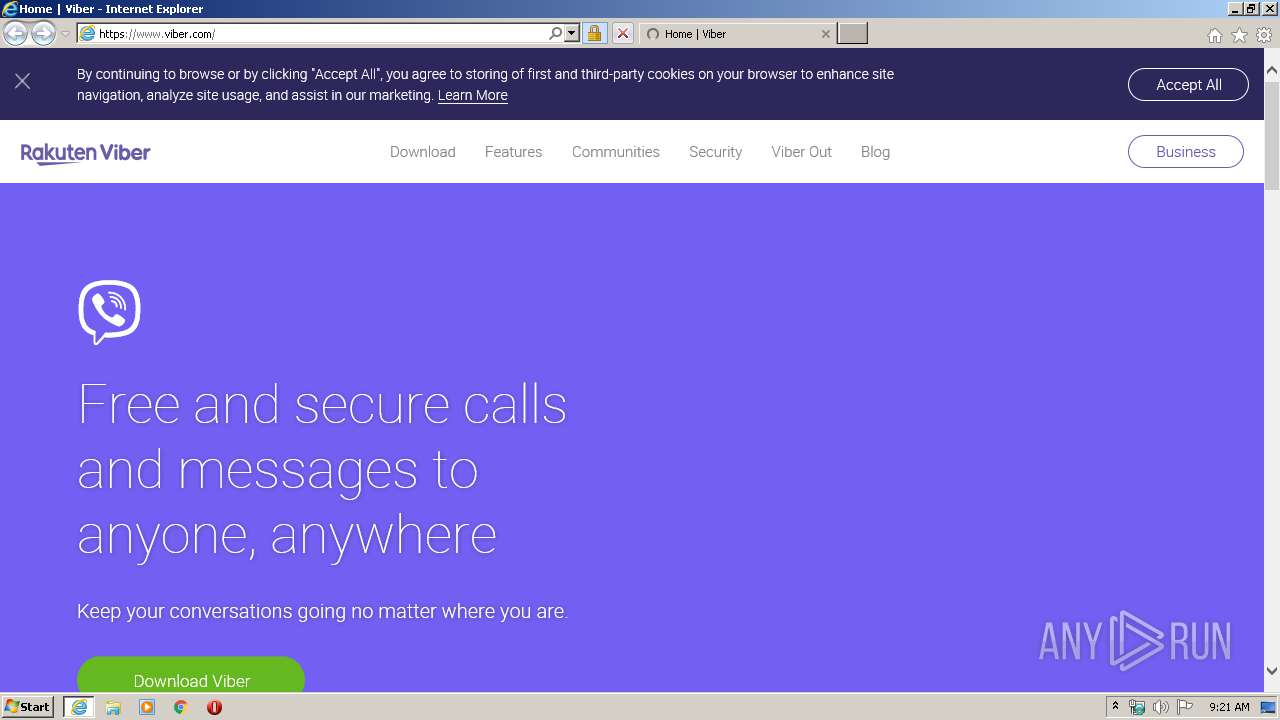Open the Features nav item
1280x720 pixels.
513,152
